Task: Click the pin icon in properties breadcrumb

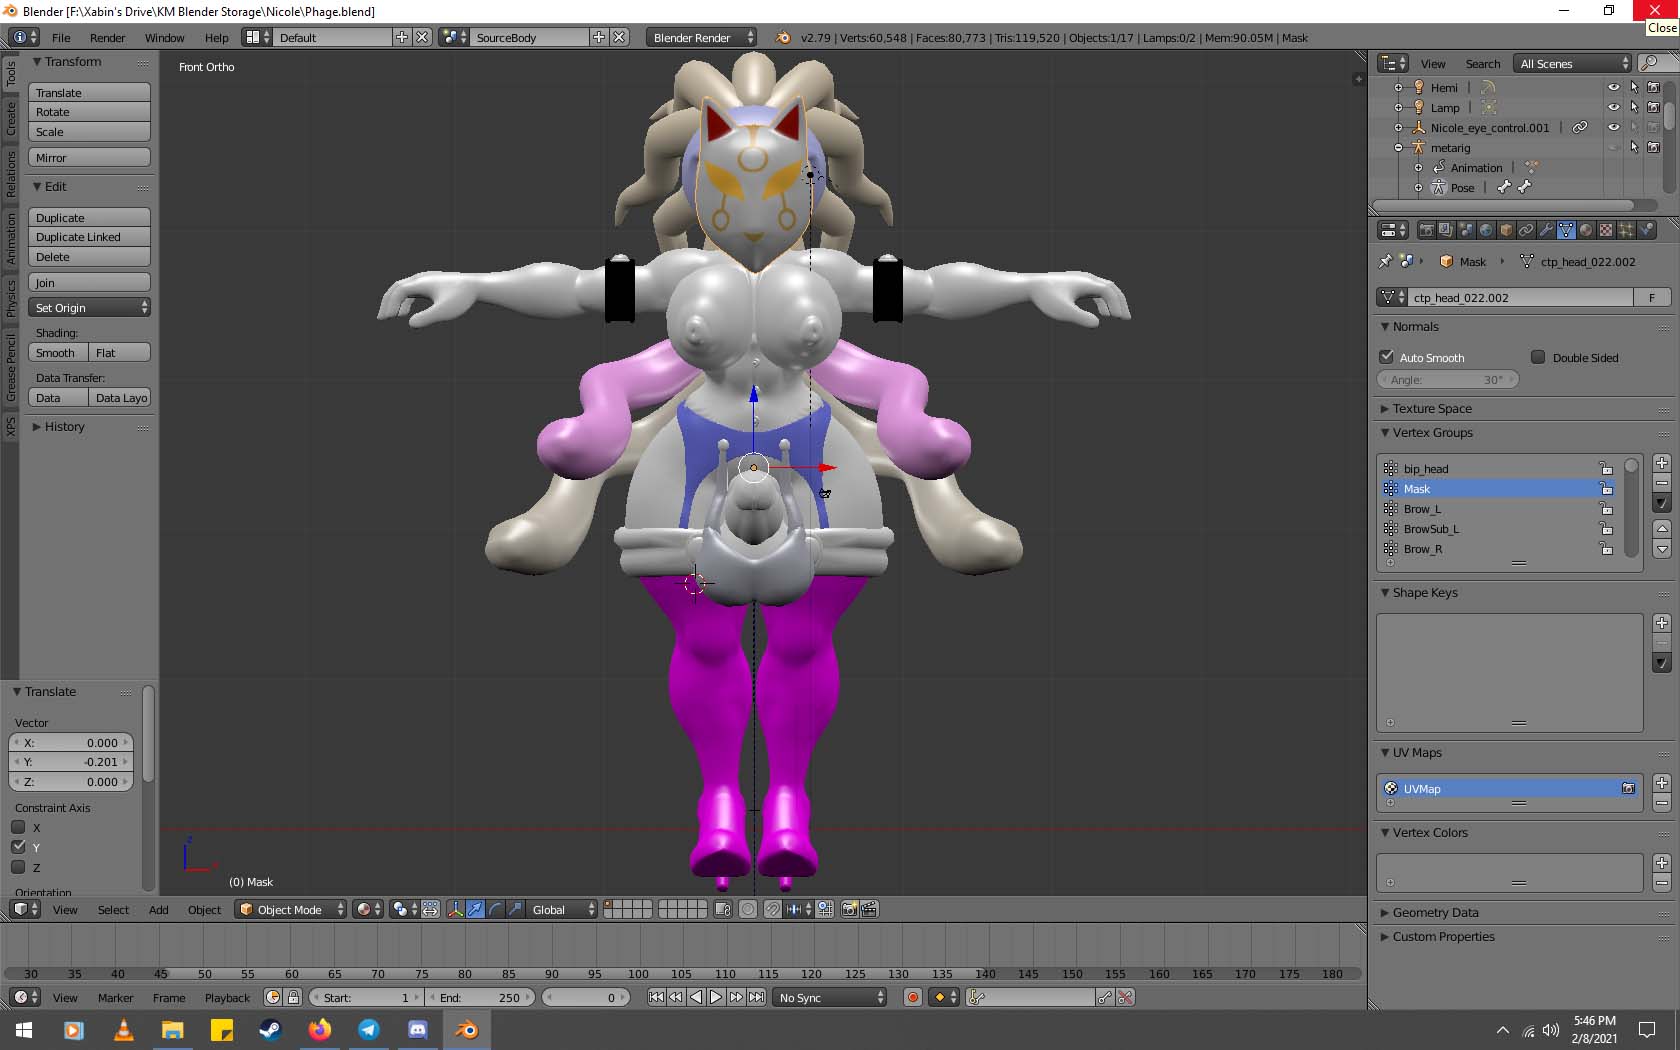Action: [1385, 262]
